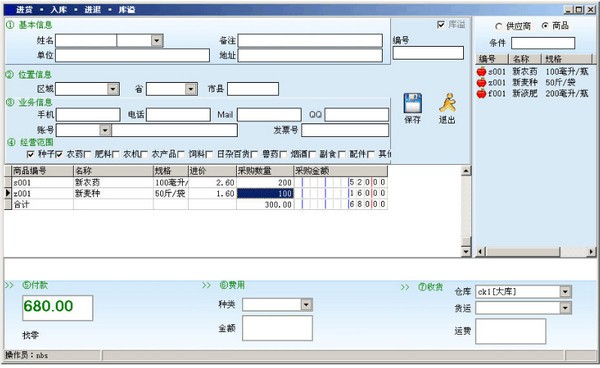Click the 姓名 input field
The height and width of the screenshot is (368, 600).
(86, 41)
